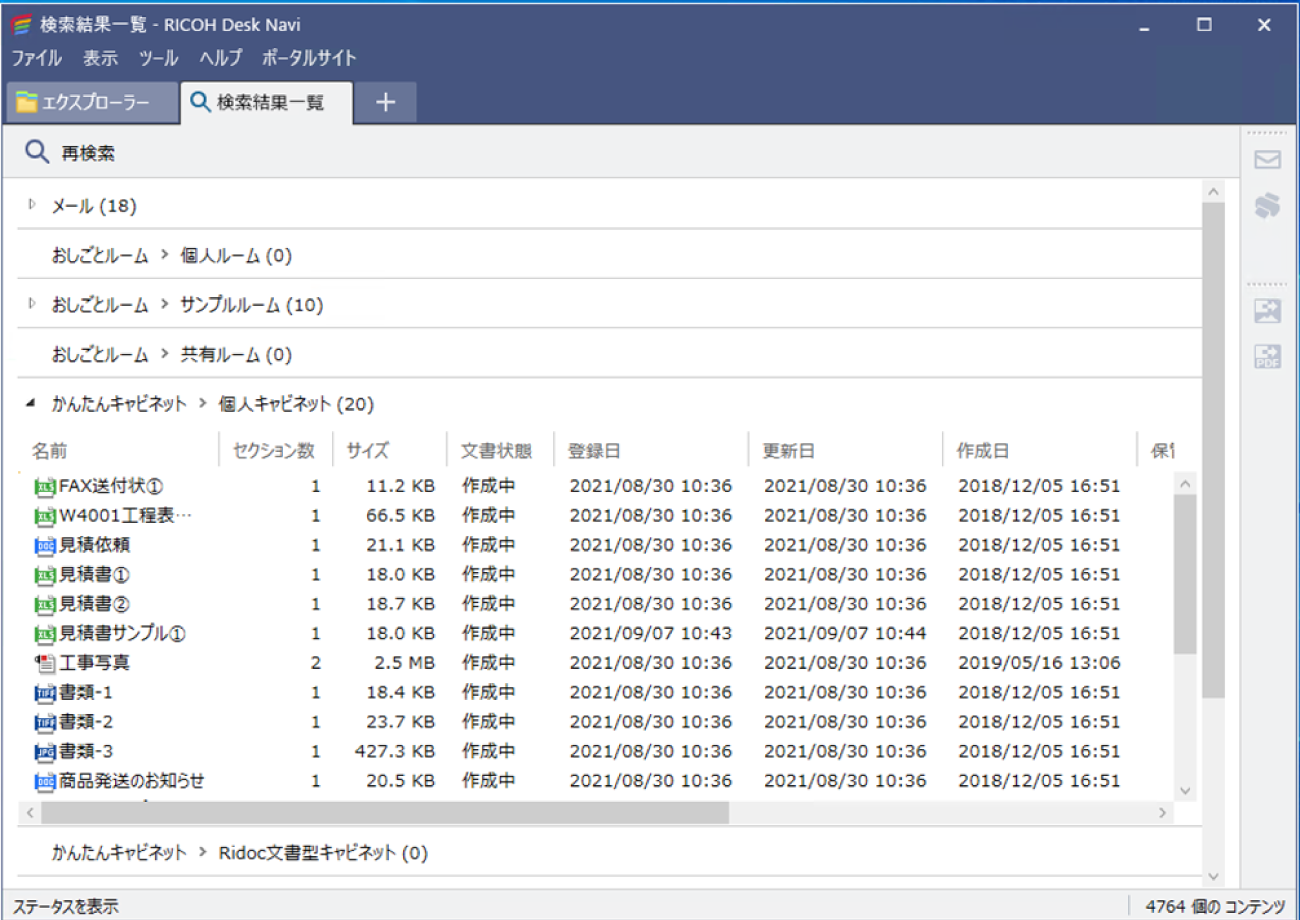Click the FAX送付状① file icon
The image size is (1300, 920).
click(x=45, y=487)
